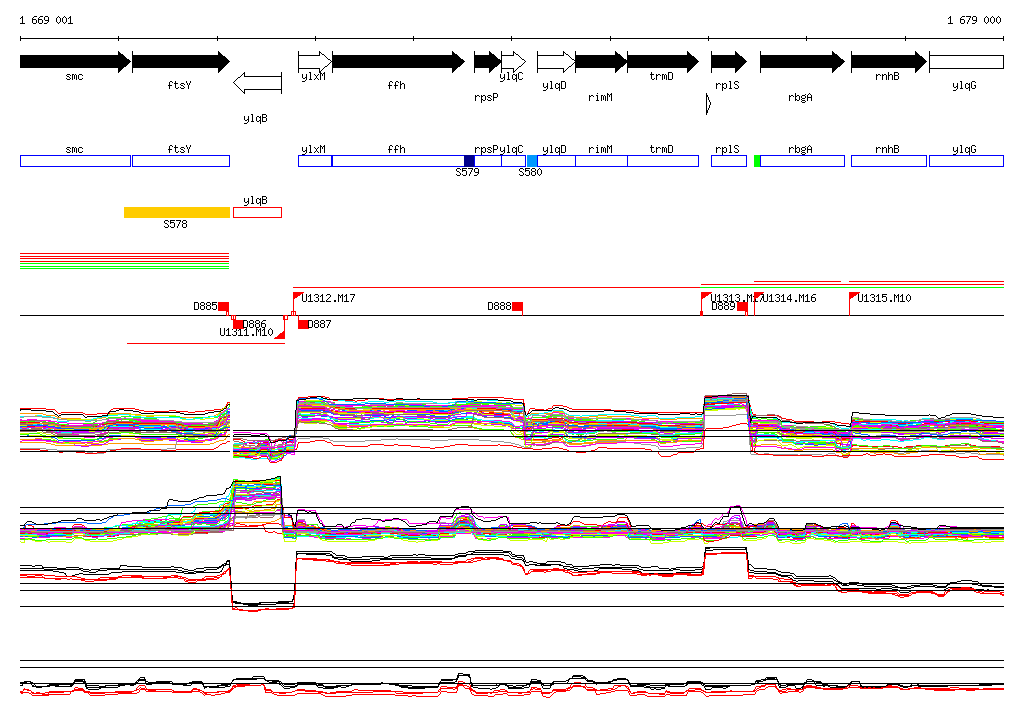Click the end coordinate '1 679 000'

pyautogui.click(x=974, y=20)
